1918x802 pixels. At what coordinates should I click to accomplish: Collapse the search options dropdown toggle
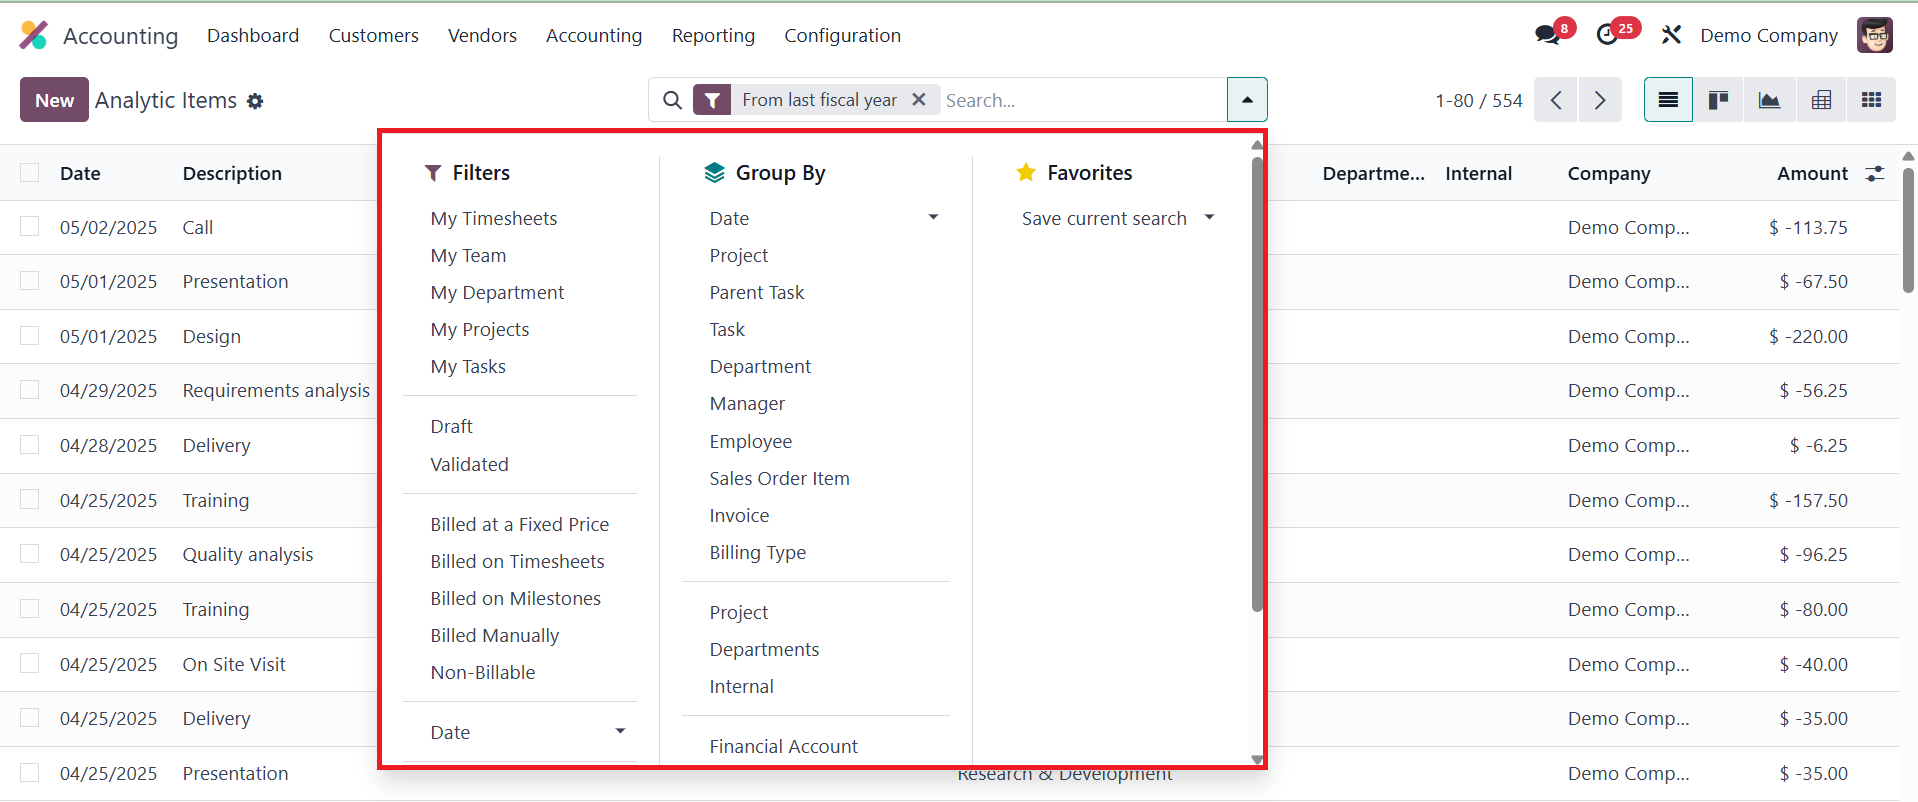(x=1247, y=100)
